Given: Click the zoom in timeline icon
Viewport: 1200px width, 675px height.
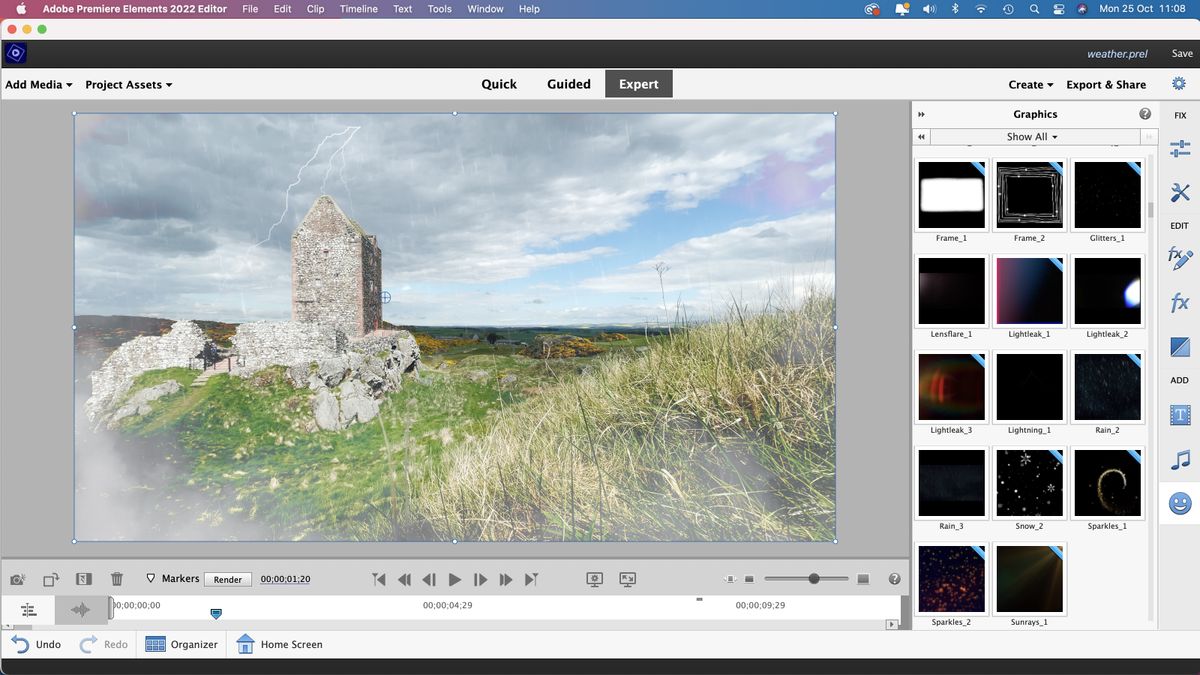Looking at the screenshot, I should tap(864, 579).
